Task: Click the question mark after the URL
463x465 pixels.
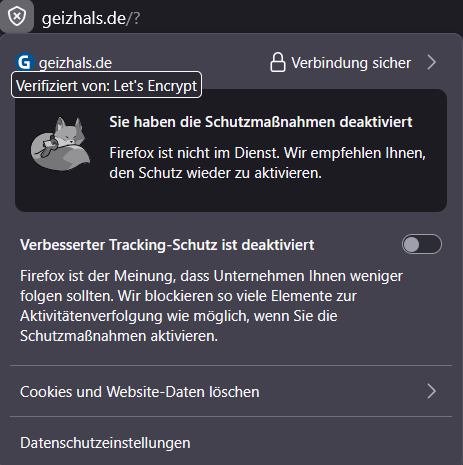Action: tap(137, 19)
